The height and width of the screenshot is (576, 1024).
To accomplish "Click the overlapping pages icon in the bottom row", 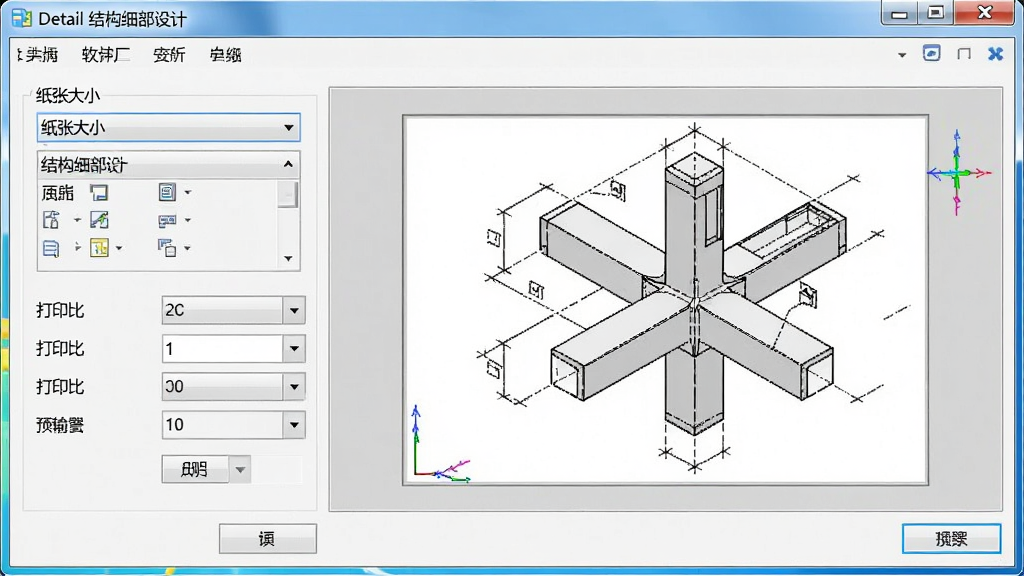I will [x=167, y=248].
